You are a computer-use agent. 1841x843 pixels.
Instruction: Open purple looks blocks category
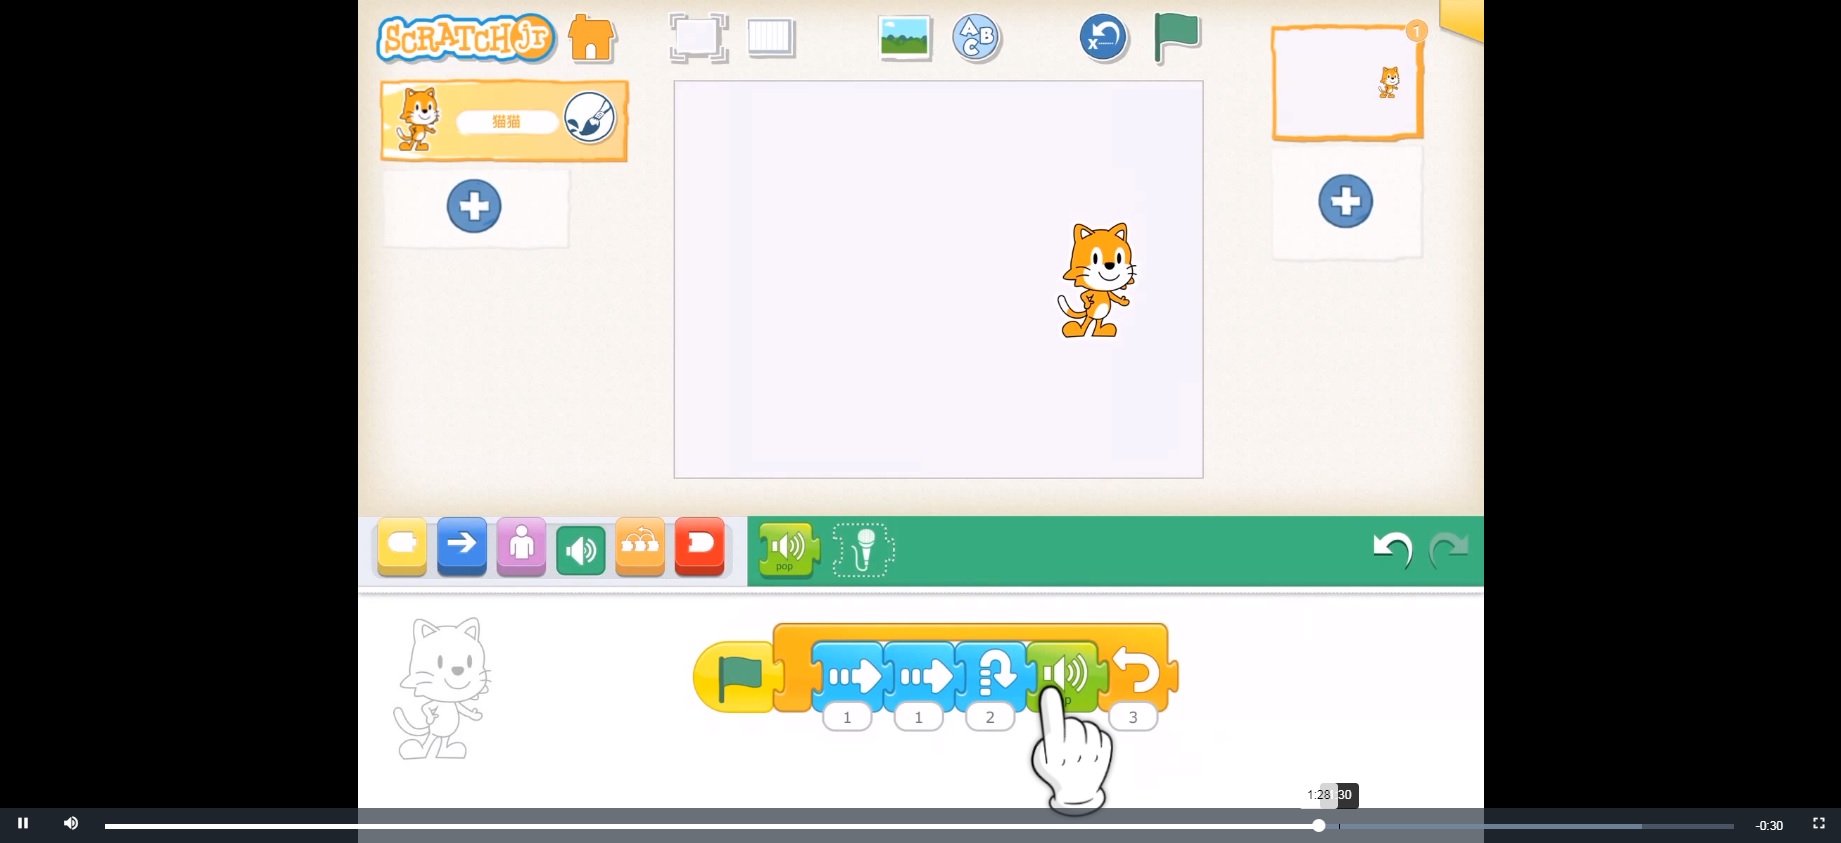[x=521, y=546]
